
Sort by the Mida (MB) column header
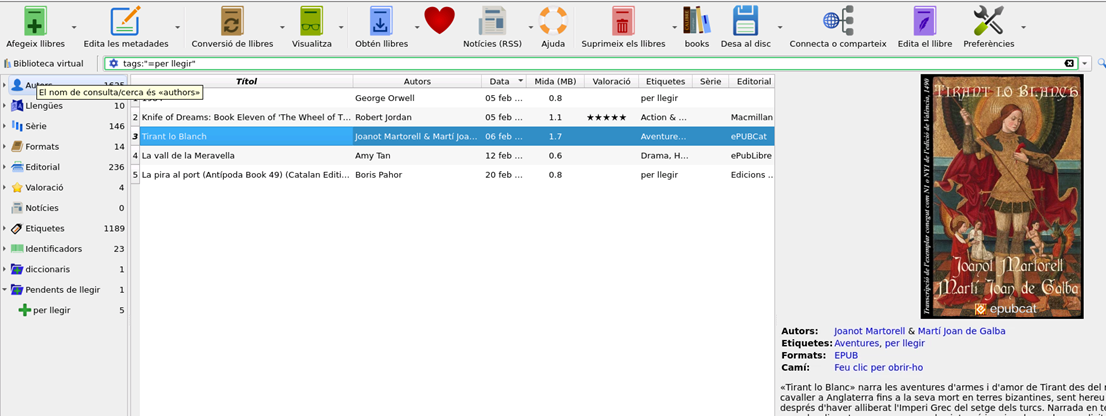coord(555,81)
